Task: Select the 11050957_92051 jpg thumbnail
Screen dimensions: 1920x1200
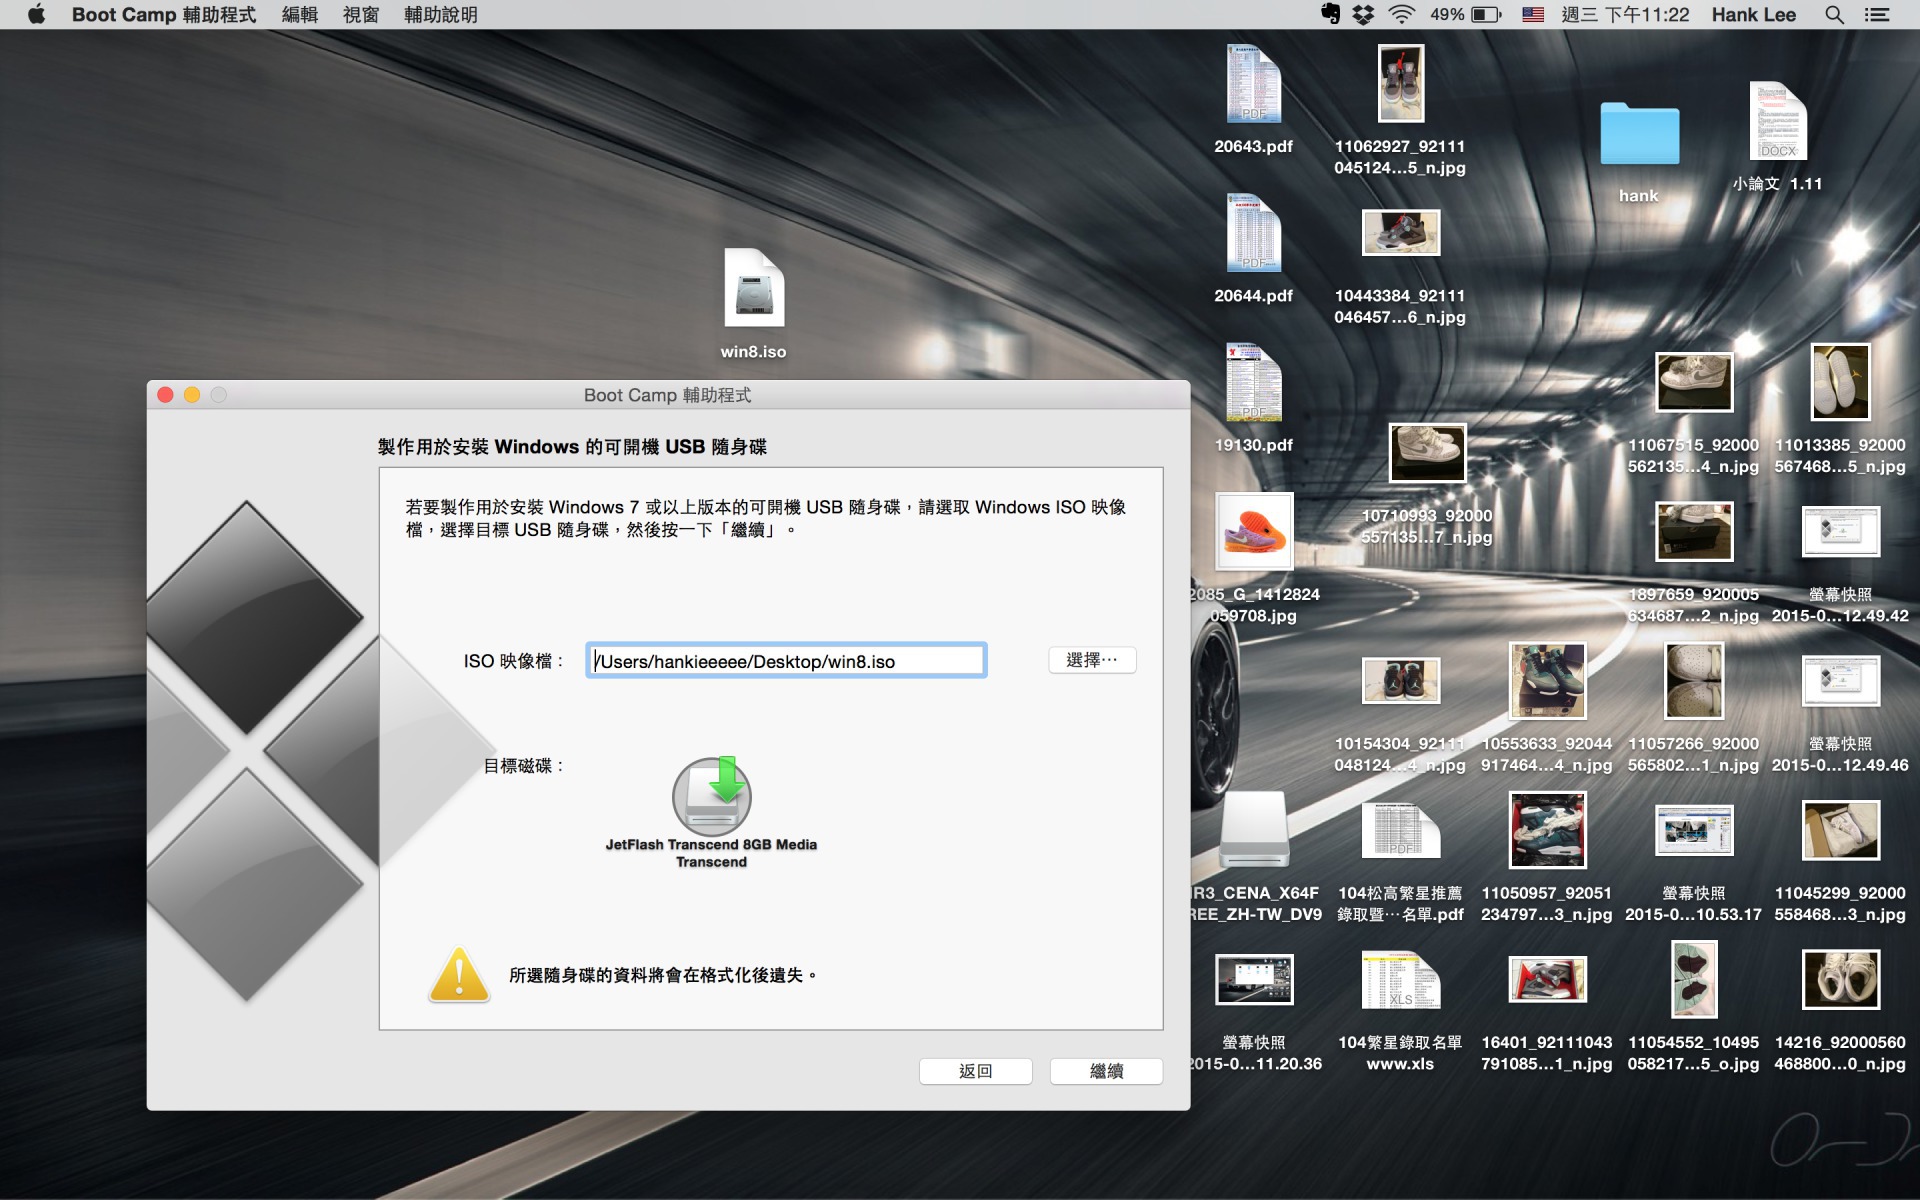Action: tap(1547, 830)
